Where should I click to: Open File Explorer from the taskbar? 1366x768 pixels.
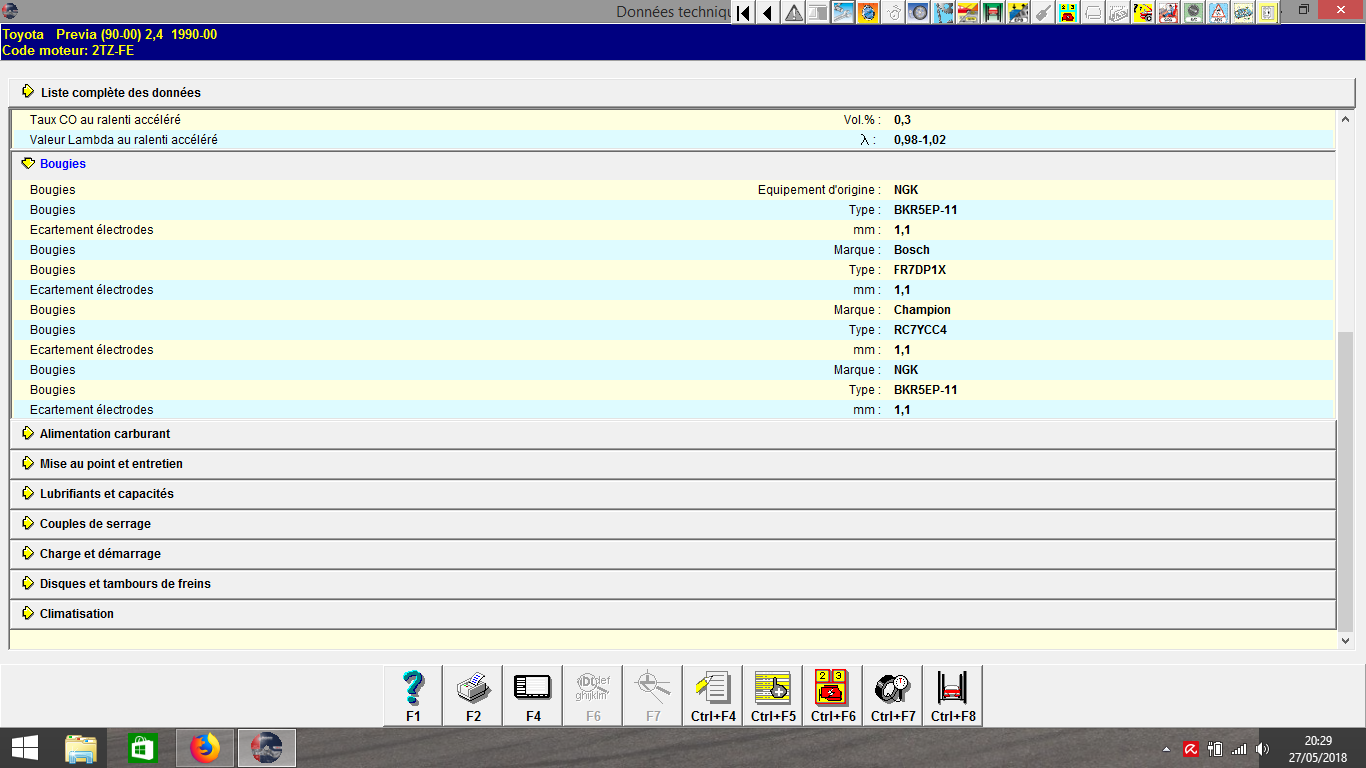pyautogui.click(x=82, y=747)
